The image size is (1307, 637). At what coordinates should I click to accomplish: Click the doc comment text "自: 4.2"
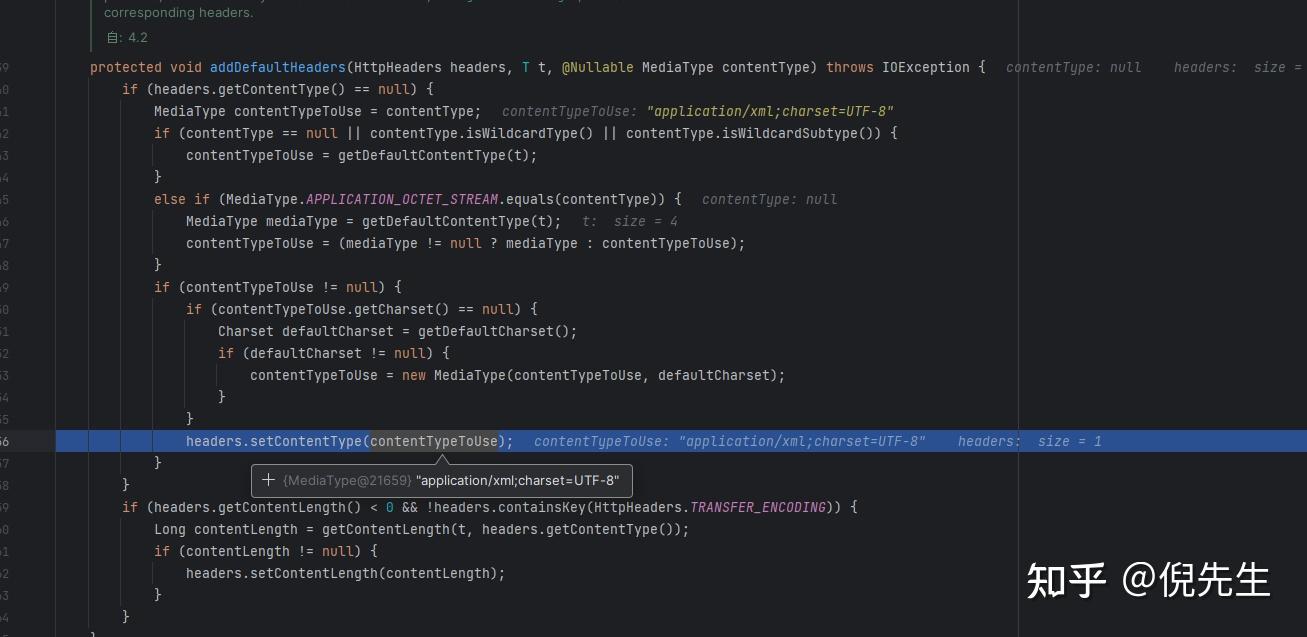(x=127, y=37)
